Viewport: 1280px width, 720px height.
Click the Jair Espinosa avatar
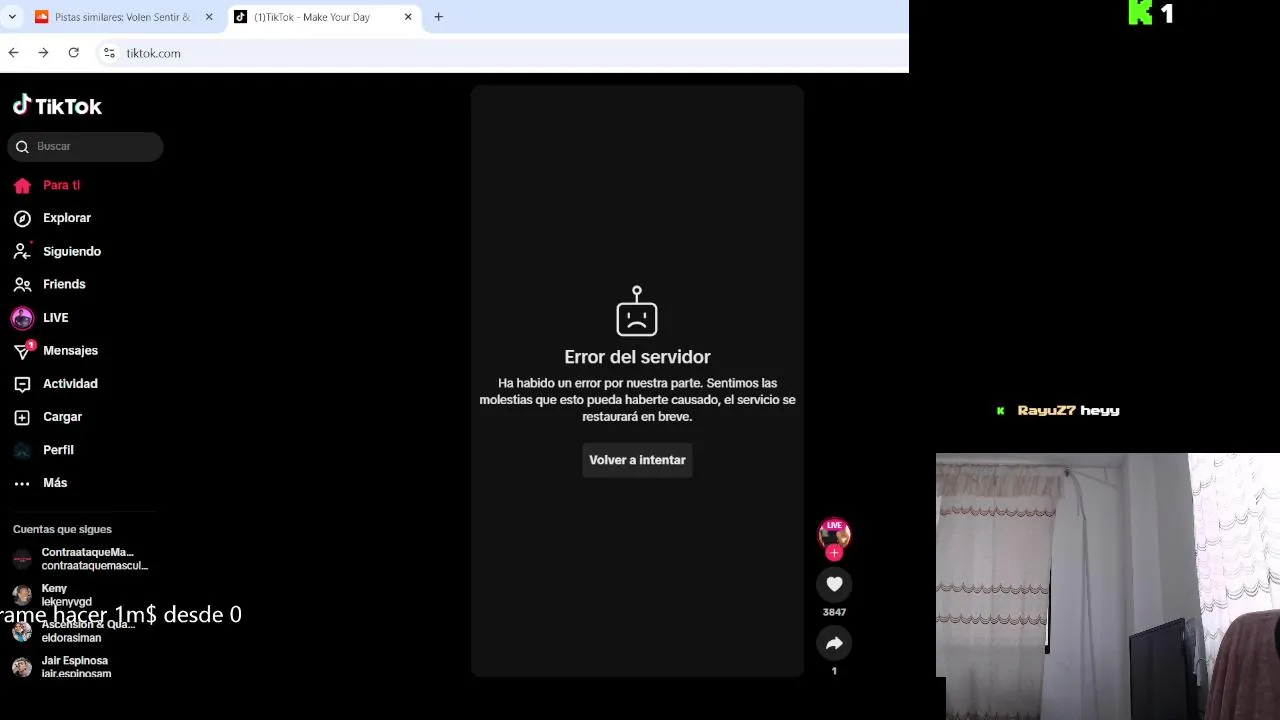(22, 667)
